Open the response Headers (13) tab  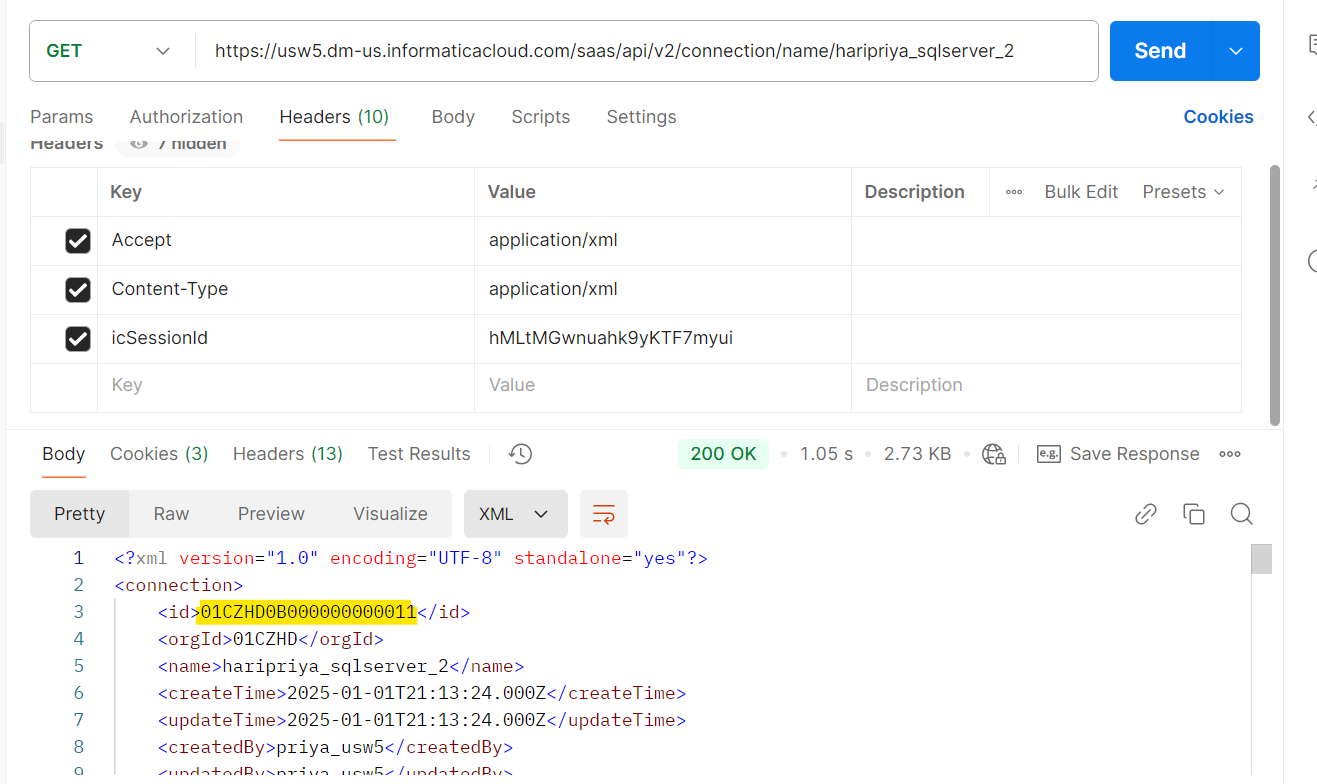(x=288, y=454)
